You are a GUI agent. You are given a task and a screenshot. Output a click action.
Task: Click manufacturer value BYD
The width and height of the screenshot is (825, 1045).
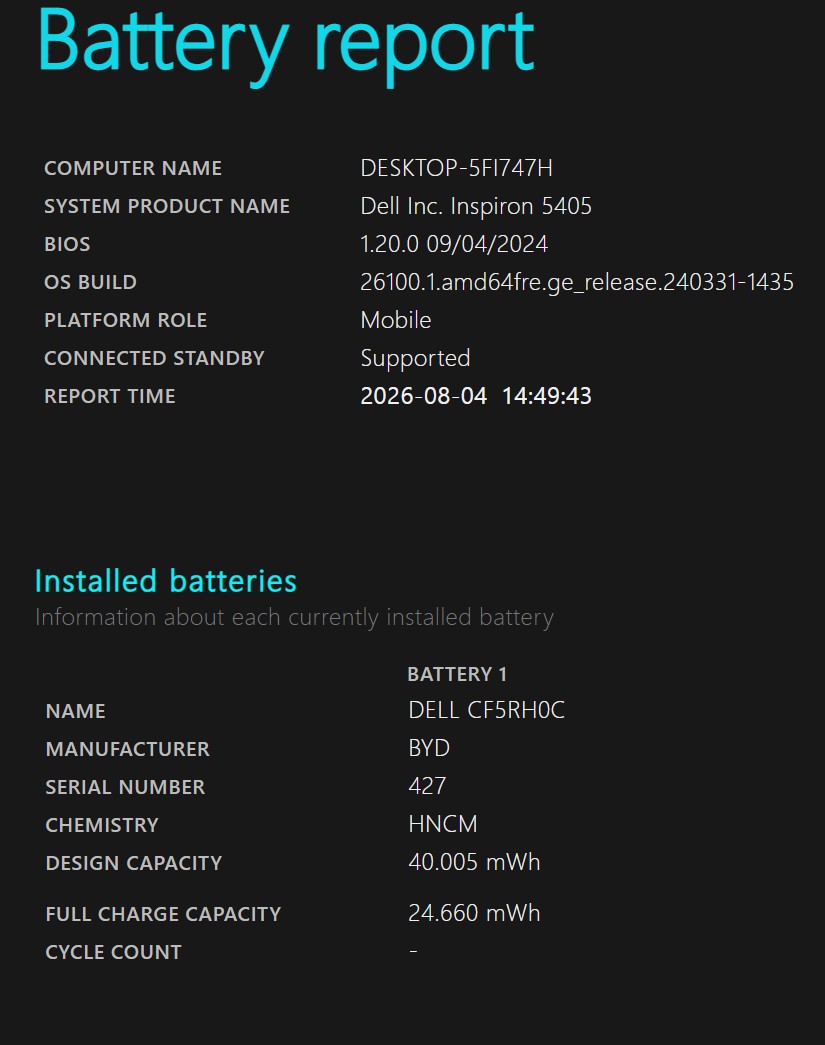429,748
